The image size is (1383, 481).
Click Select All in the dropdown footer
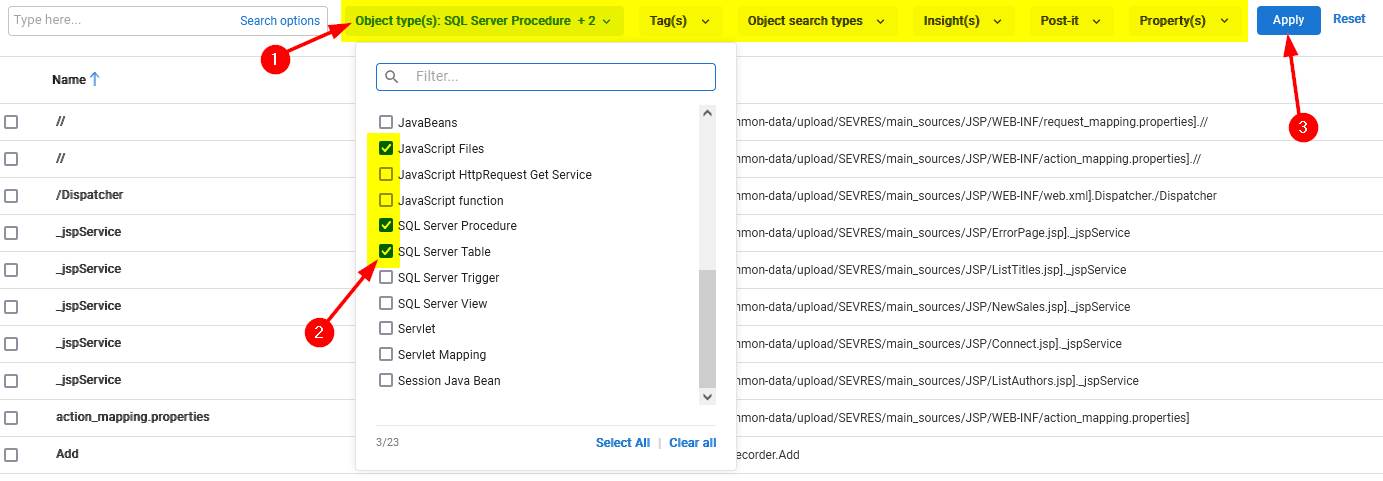point(622,443)
